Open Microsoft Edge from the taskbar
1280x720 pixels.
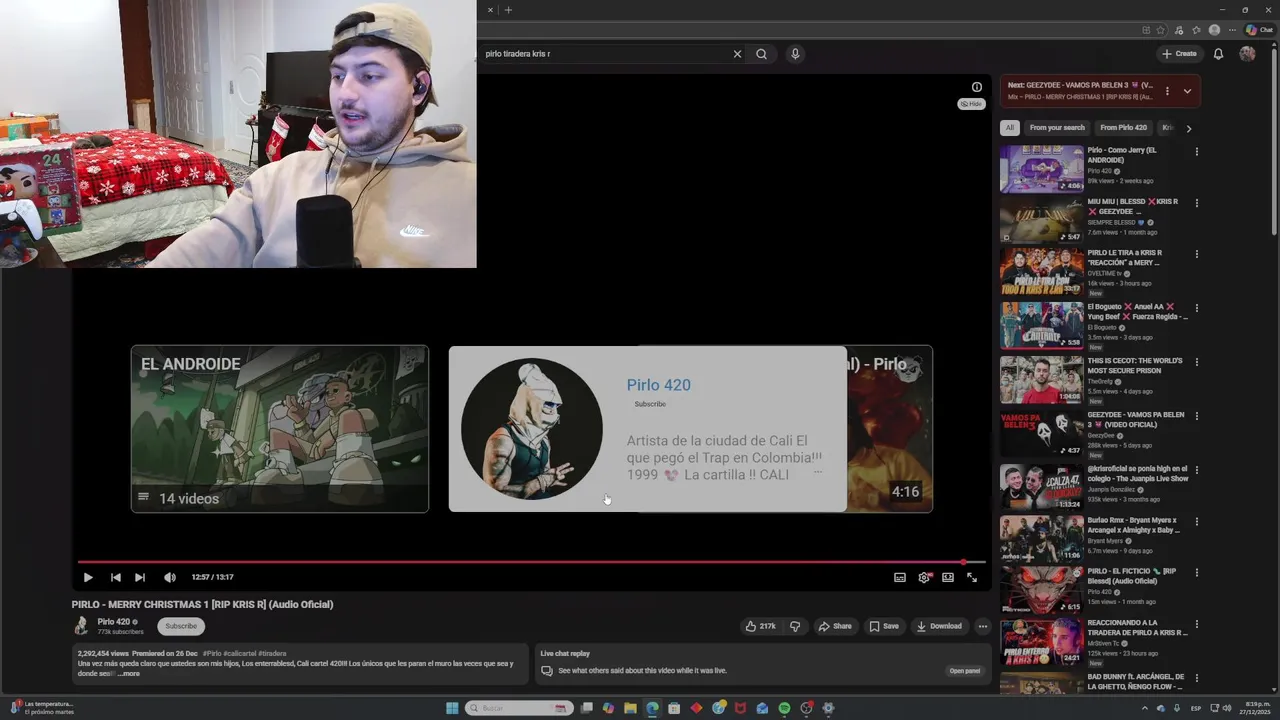(653, 708)
